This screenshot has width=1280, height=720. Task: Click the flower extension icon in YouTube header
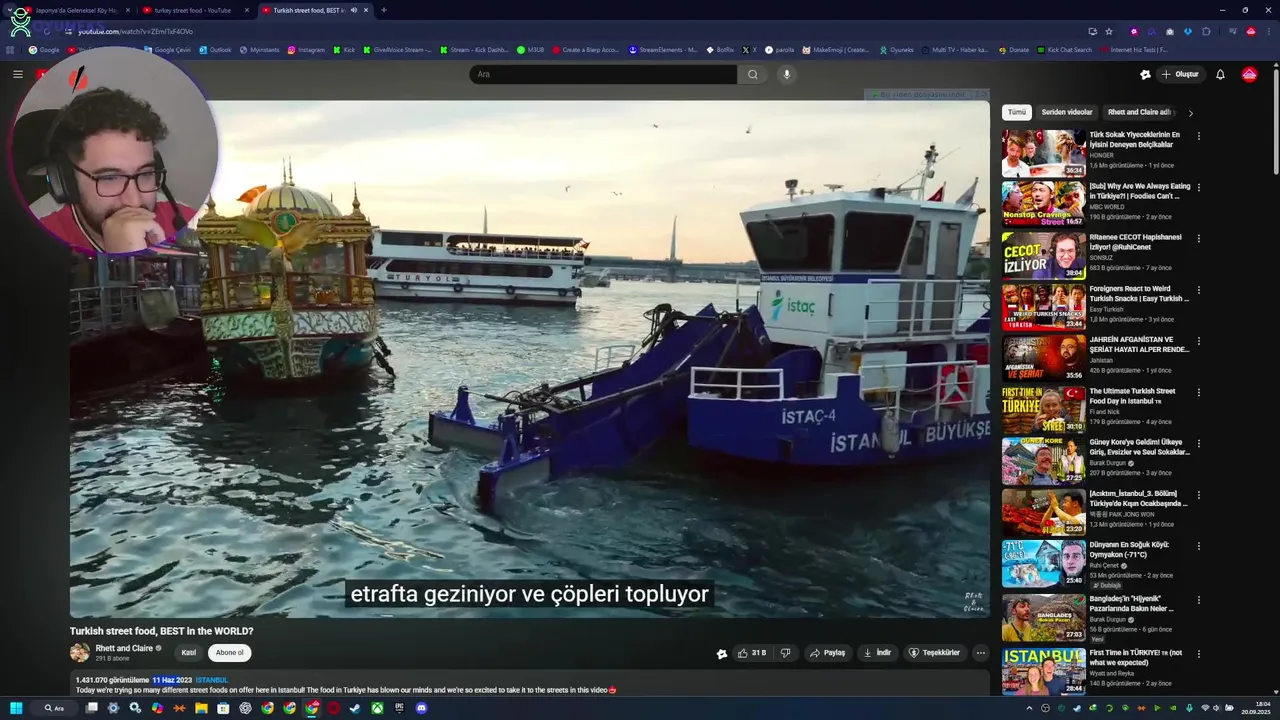[1145, 74]
